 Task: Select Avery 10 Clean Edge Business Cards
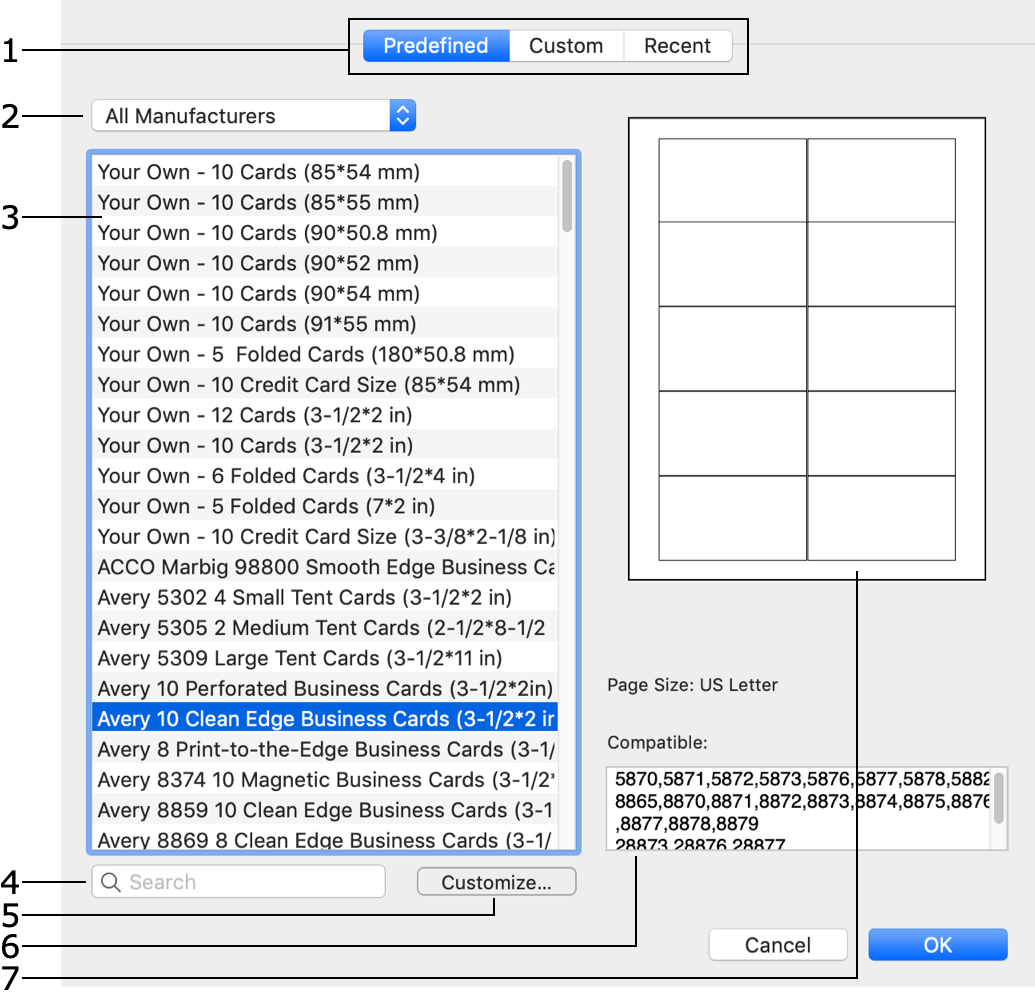point(325,718)
